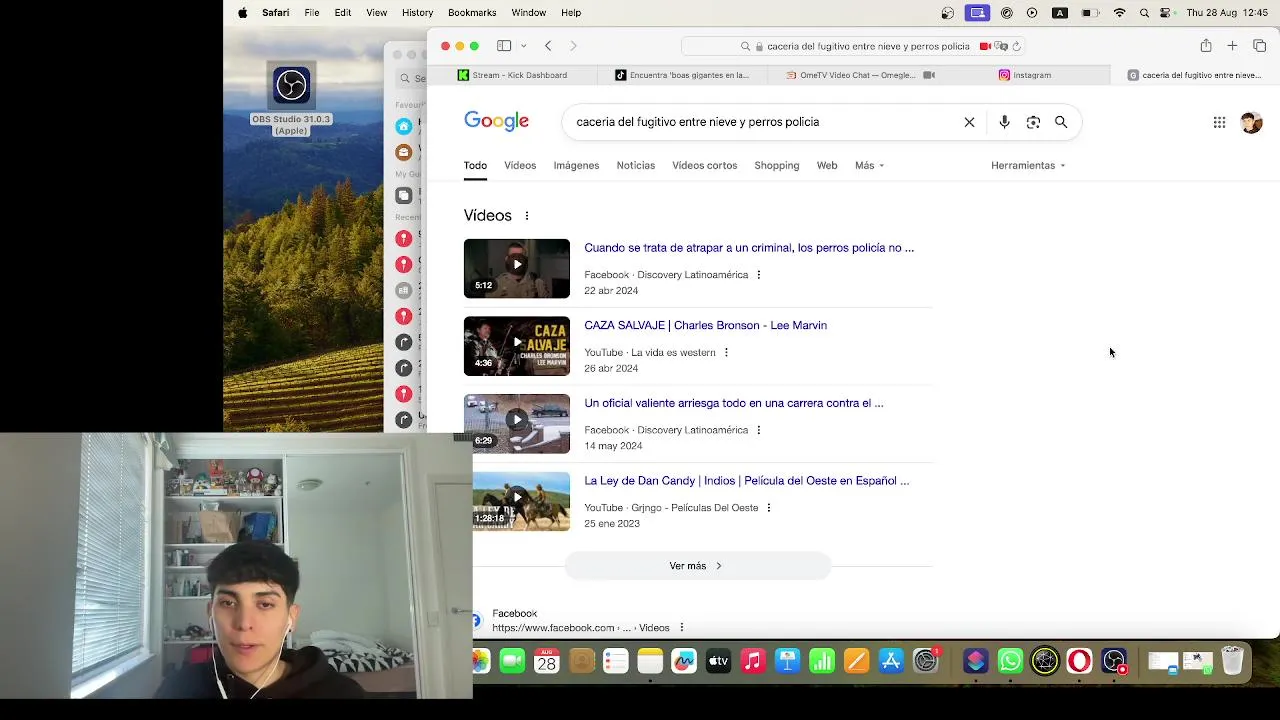The width and height of the screenshot is (1280, 720).
Task: Switch to the TikTok boas gigantes tab
Action: (683, 75)
